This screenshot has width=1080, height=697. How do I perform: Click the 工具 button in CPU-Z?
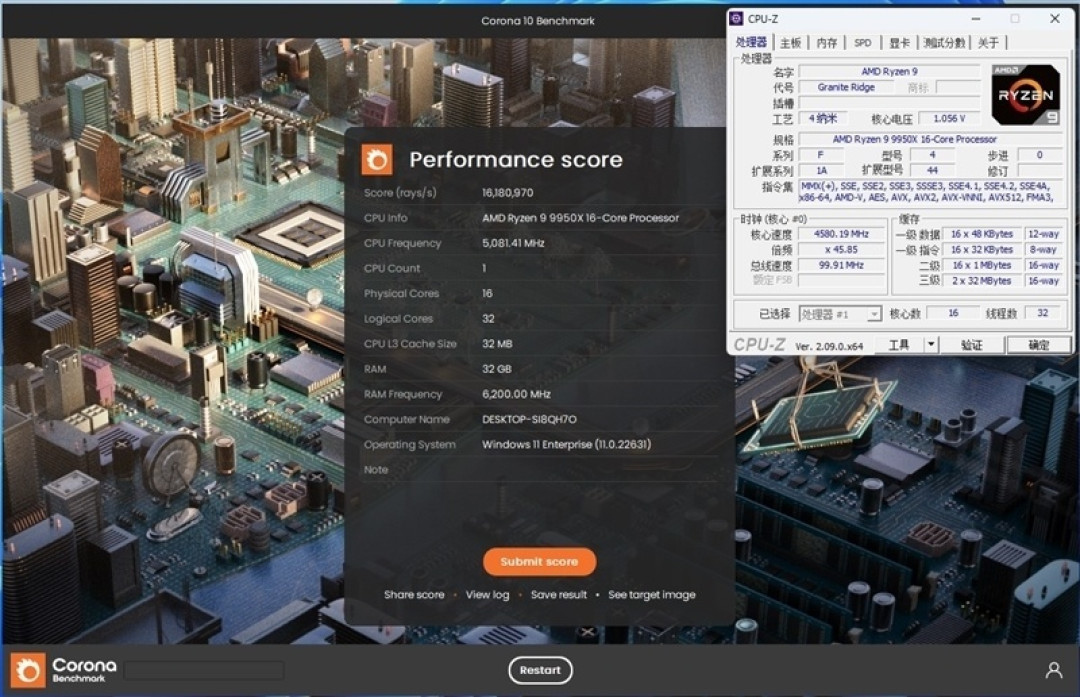pos(899,344)
